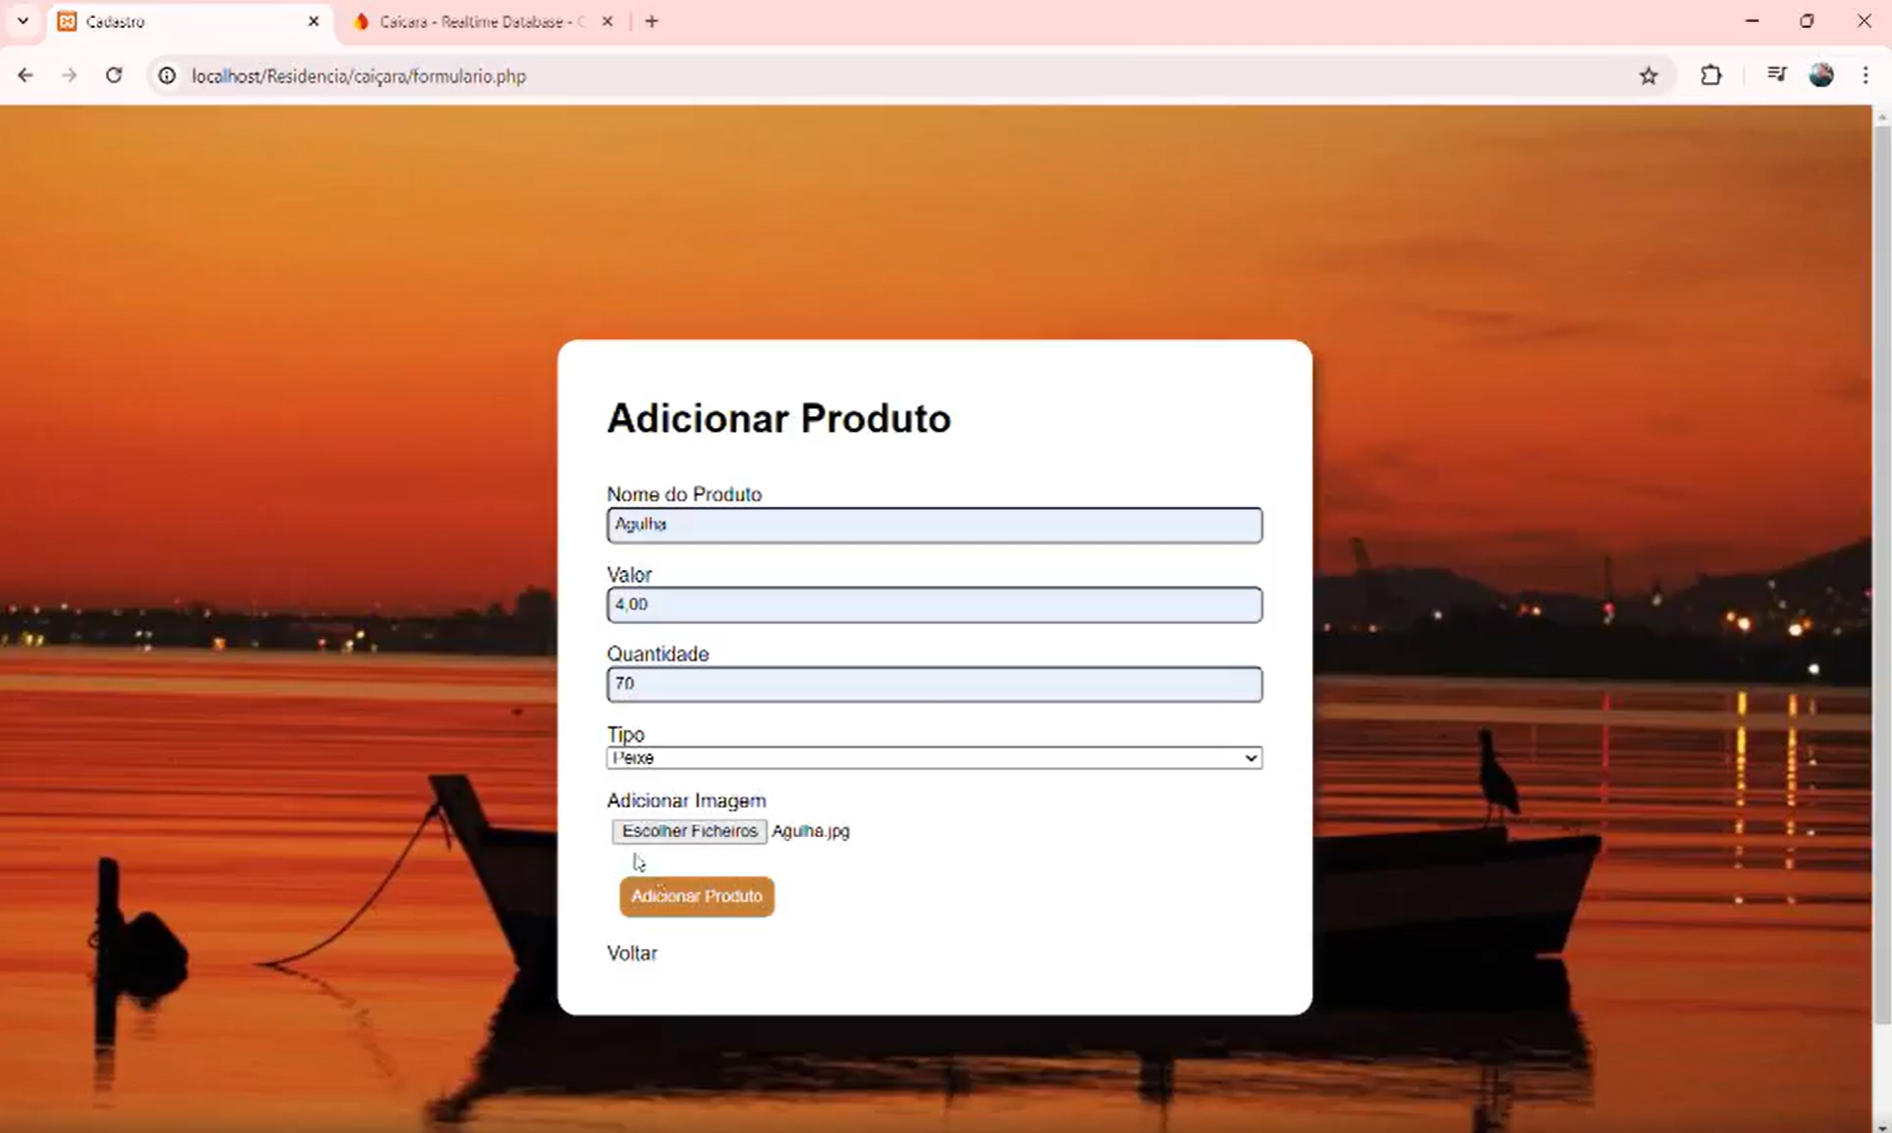
Task: Follow the Voltar link
Action: click(x=632, y=953)
